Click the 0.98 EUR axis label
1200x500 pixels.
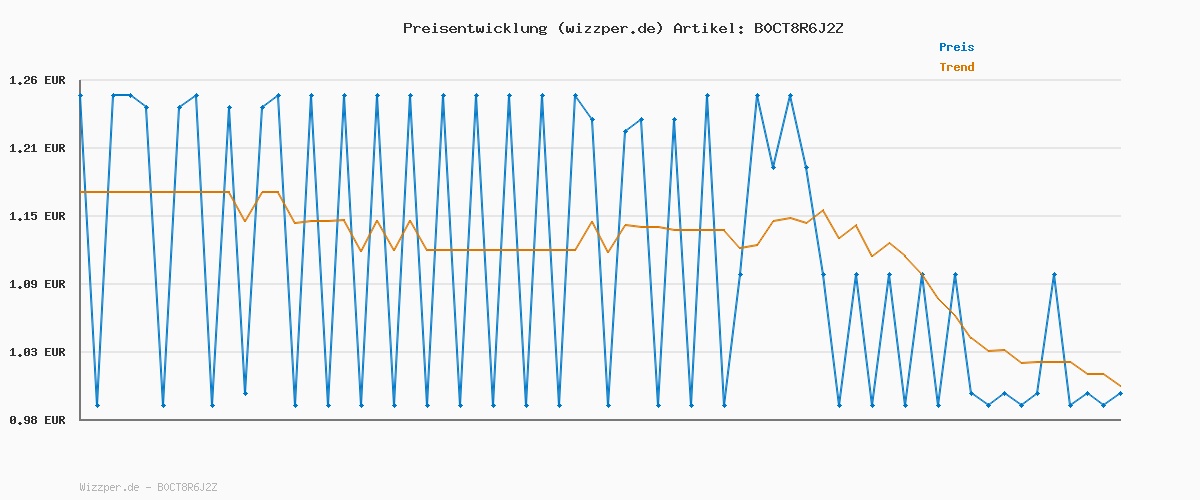pyautogui.click(x=37, y=420)
